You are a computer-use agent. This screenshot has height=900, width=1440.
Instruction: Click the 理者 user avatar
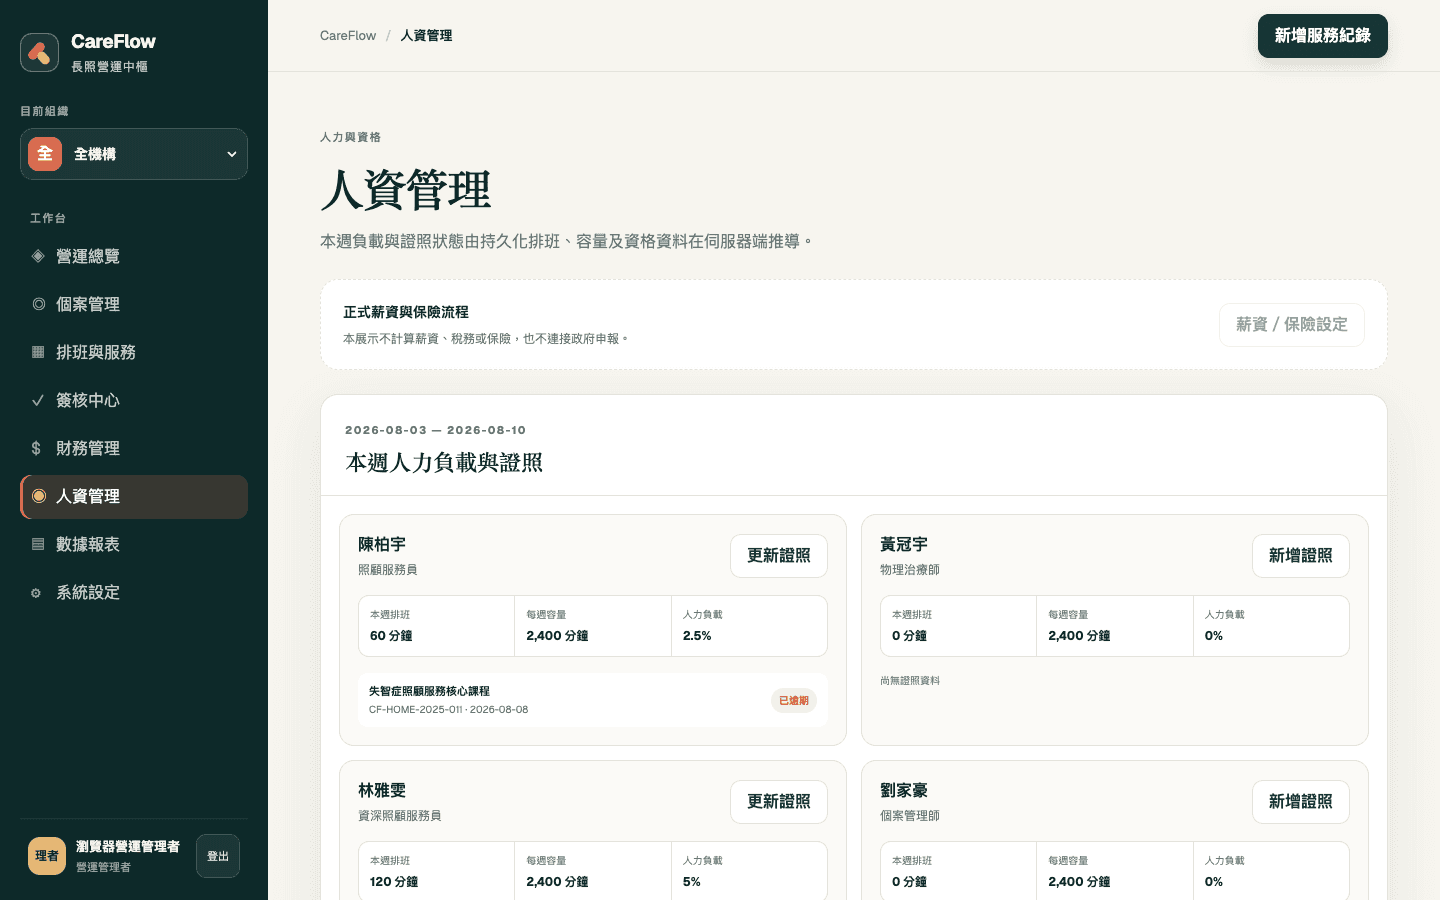point(47,856)
